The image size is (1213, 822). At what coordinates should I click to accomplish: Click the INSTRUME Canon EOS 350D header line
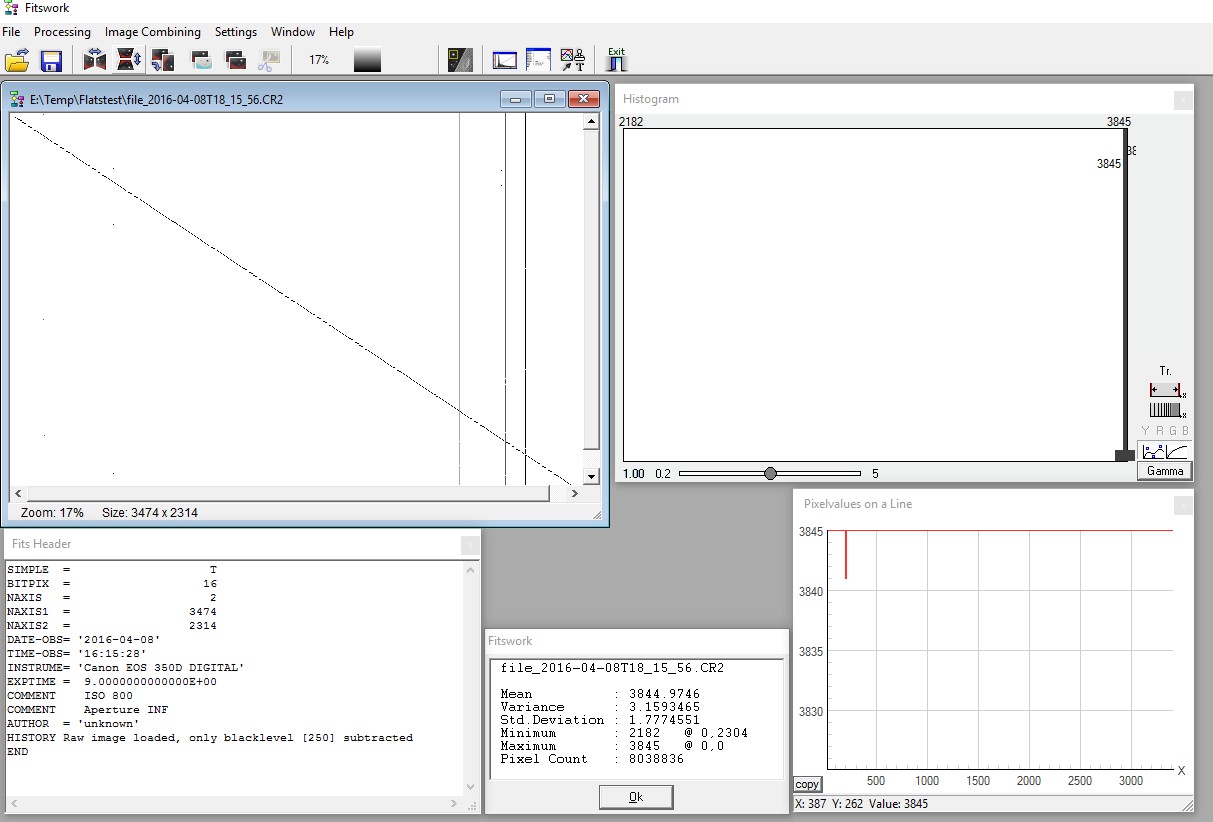(x=125, y=667)
